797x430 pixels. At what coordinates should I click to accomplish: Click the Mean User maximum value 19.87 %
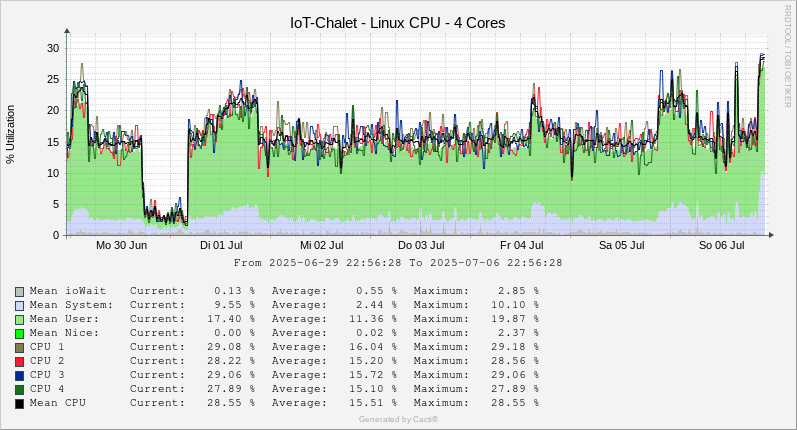tap(514, 319)
